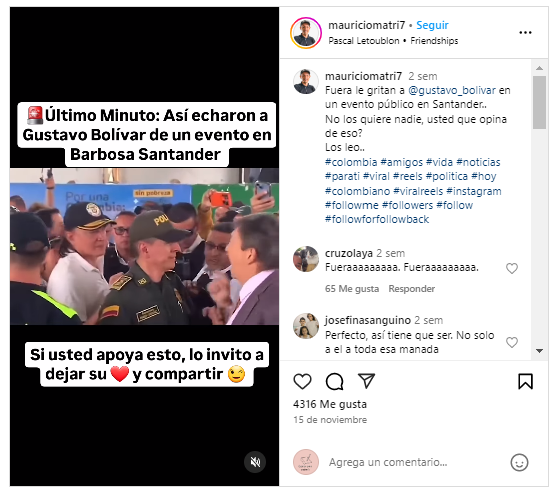Like the post with heart icon
This screenshot has height=491, width=555.
pyautogui.click(x=302, y=381)
